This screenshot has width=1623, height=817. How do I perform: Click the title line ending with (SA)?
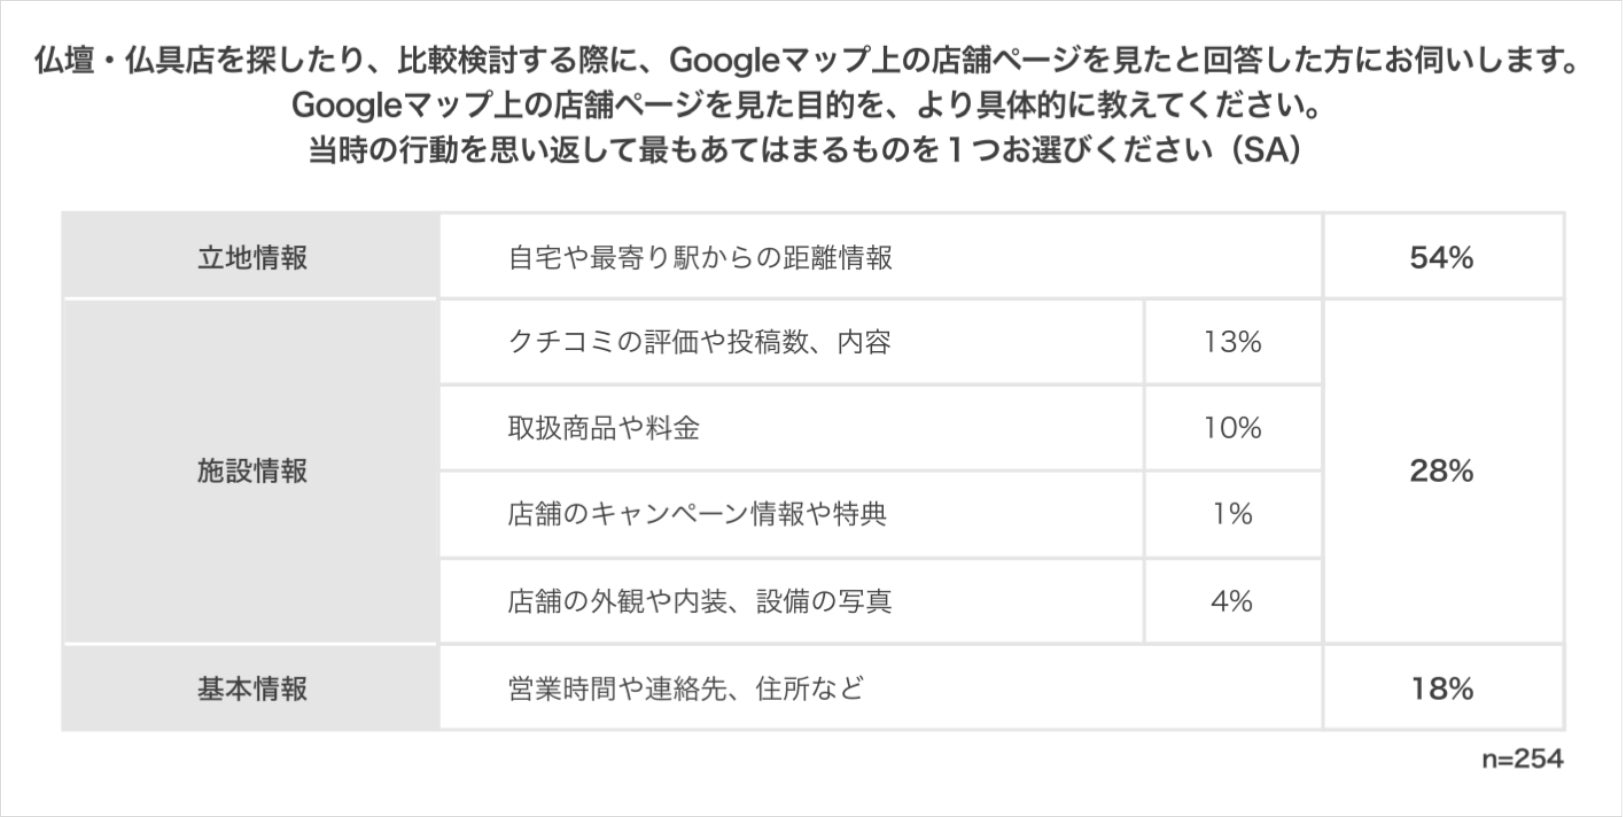click(x=806, y=150)
